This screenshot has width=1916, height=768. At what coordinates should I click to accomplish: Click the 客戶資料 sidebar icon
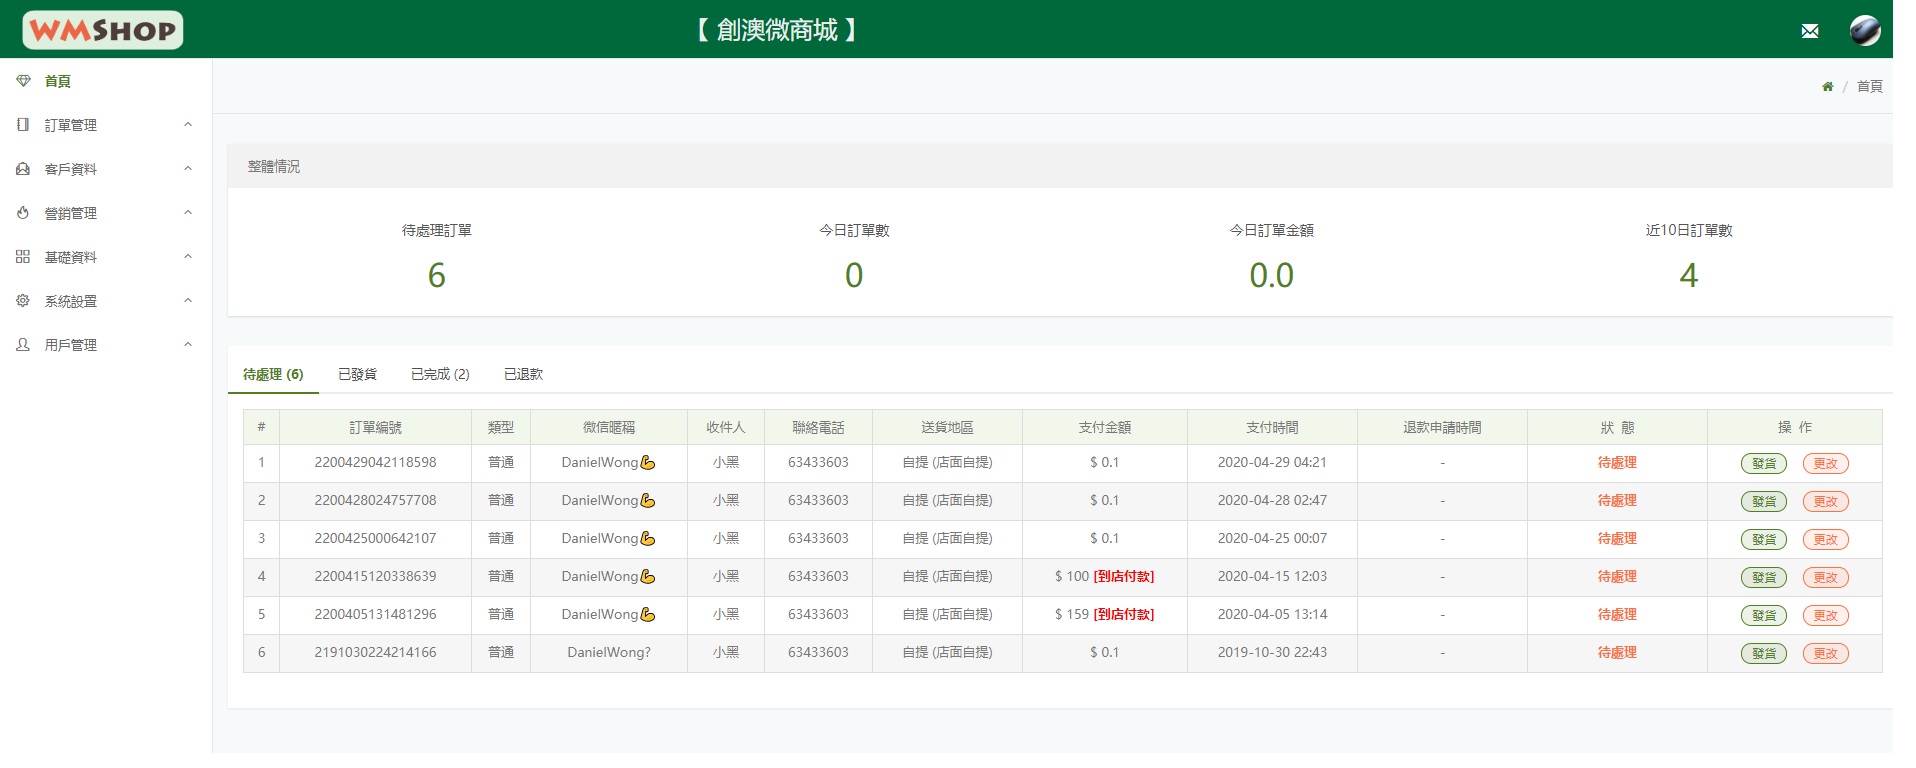click(23, 169)
